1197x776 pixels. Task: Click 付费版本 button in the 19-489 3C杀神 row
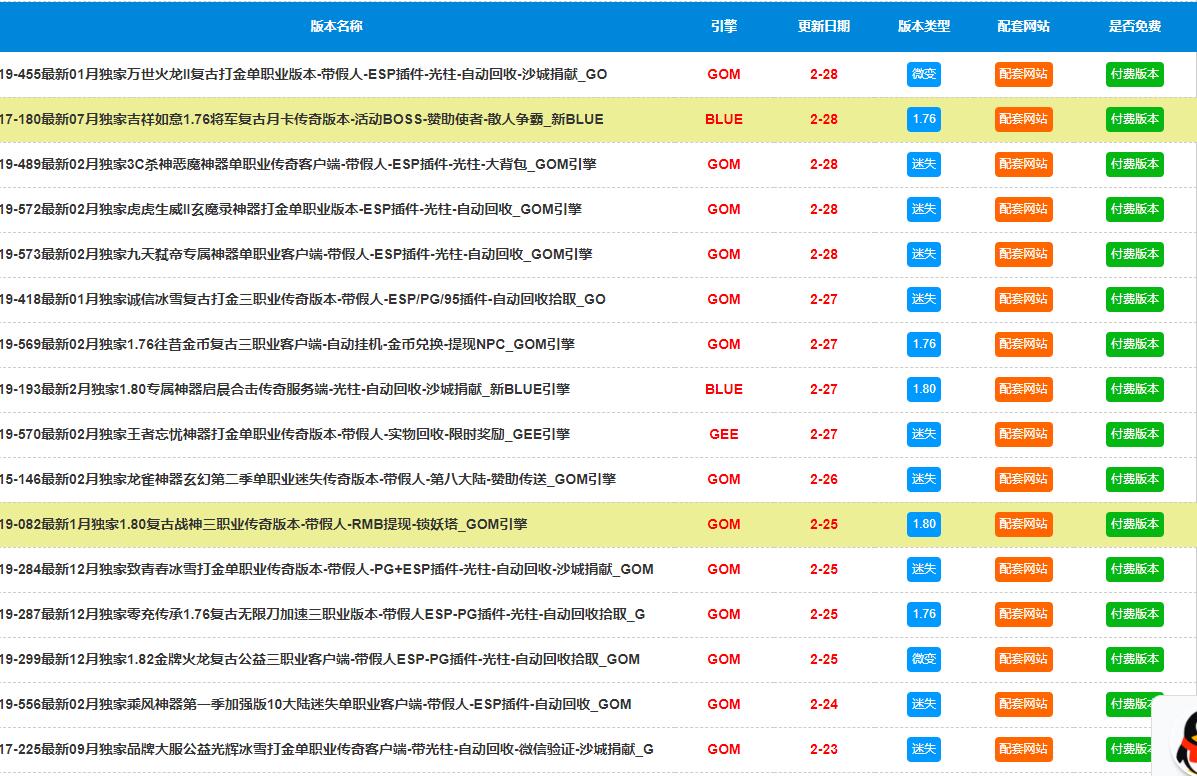(x=1134, y=164)
